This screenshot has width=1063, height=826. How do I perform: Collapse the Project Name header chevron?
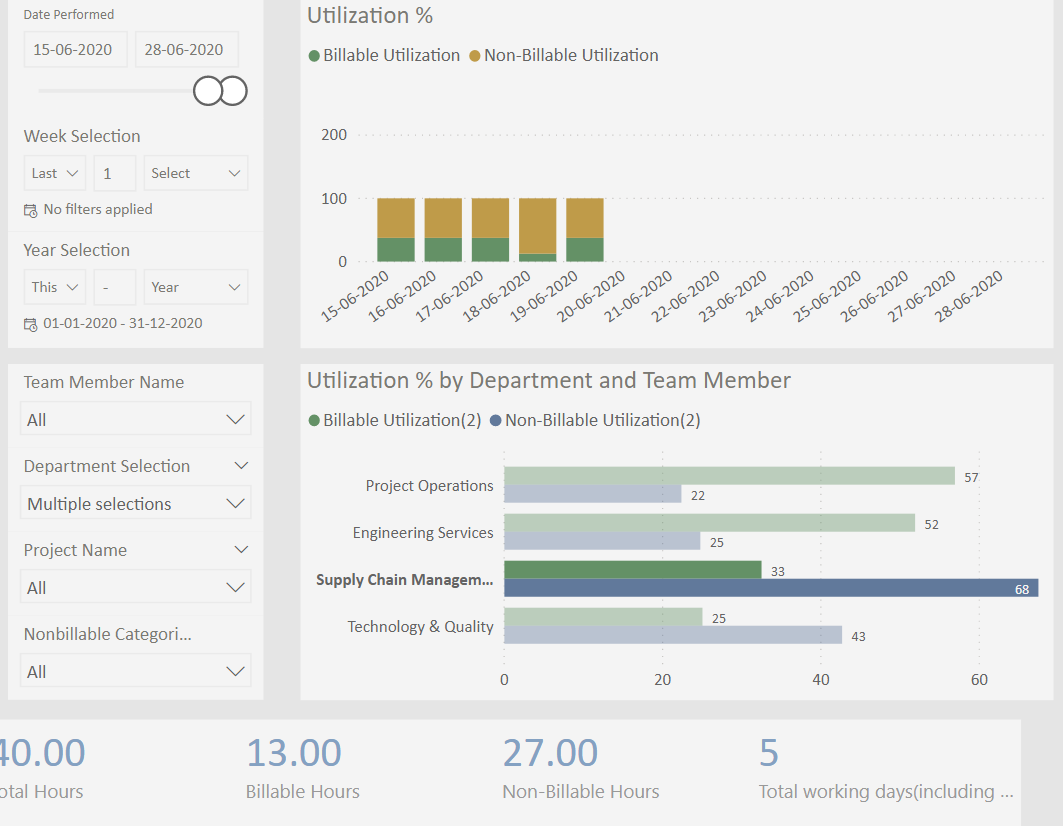click(x=241, y=550)
